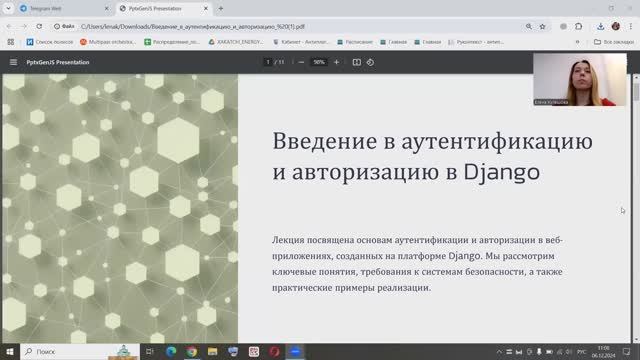Open a new browser tab
Viewport: 640px width, 360px height.
[220, 8]
